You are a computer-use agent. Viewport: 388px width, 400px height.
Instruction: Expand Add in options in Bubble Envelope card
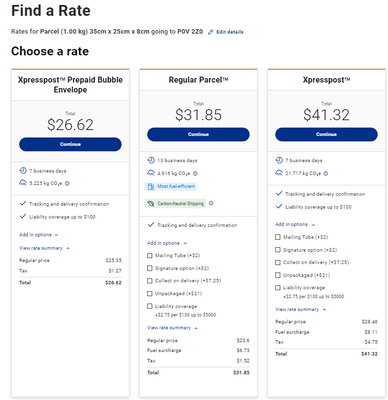point(39,235)
